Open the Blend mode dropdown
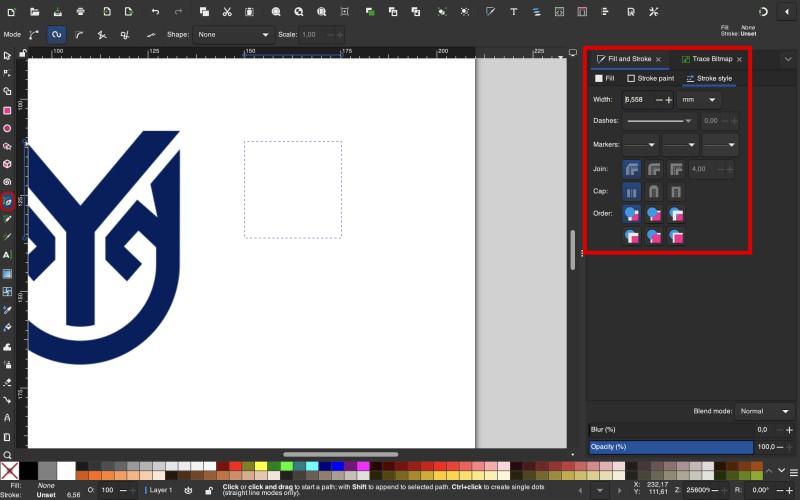 [764, 411]
